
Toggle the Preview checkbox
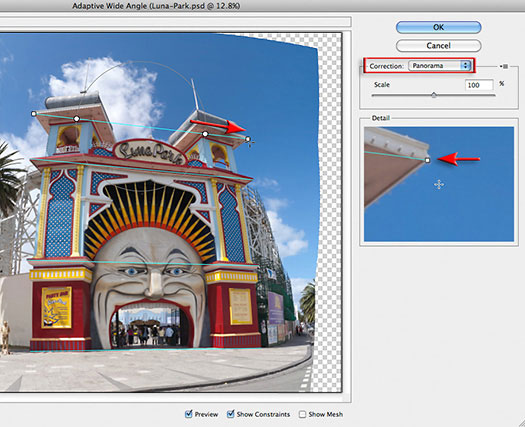tap(189, 414)
